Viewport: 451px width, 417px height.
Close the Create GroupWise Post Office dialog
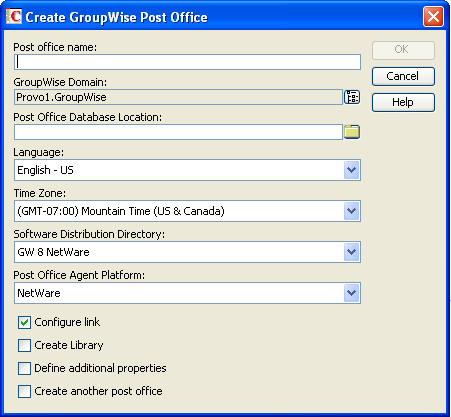(x=433, y=16)
